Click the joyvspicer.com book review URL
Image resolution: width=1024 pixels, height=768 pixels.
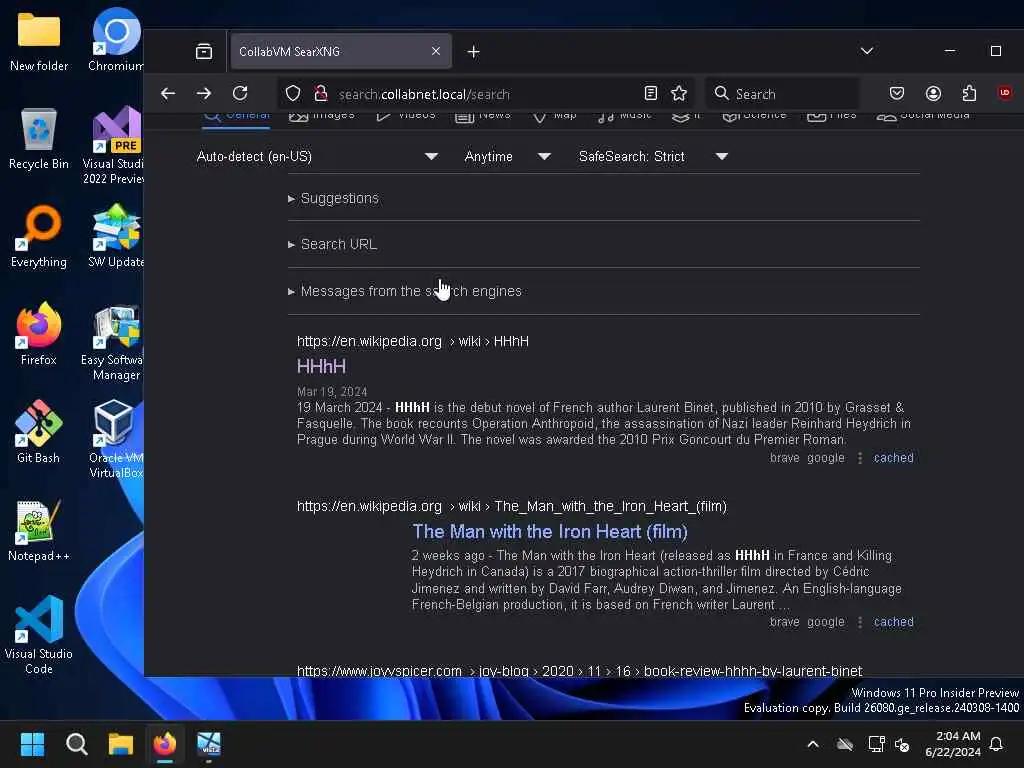tap(579, 670)
